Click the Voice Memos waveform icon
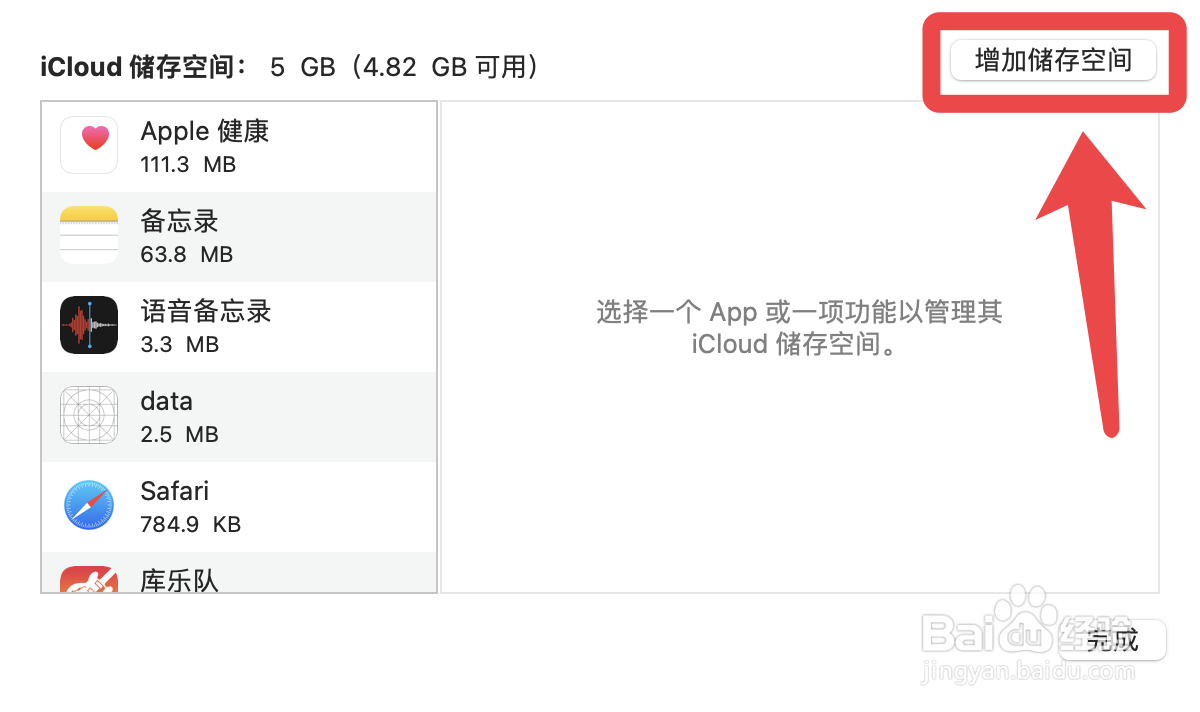The width and height of the screenshot is (1200, 712). pyautogui.click(x=89, y=325)
